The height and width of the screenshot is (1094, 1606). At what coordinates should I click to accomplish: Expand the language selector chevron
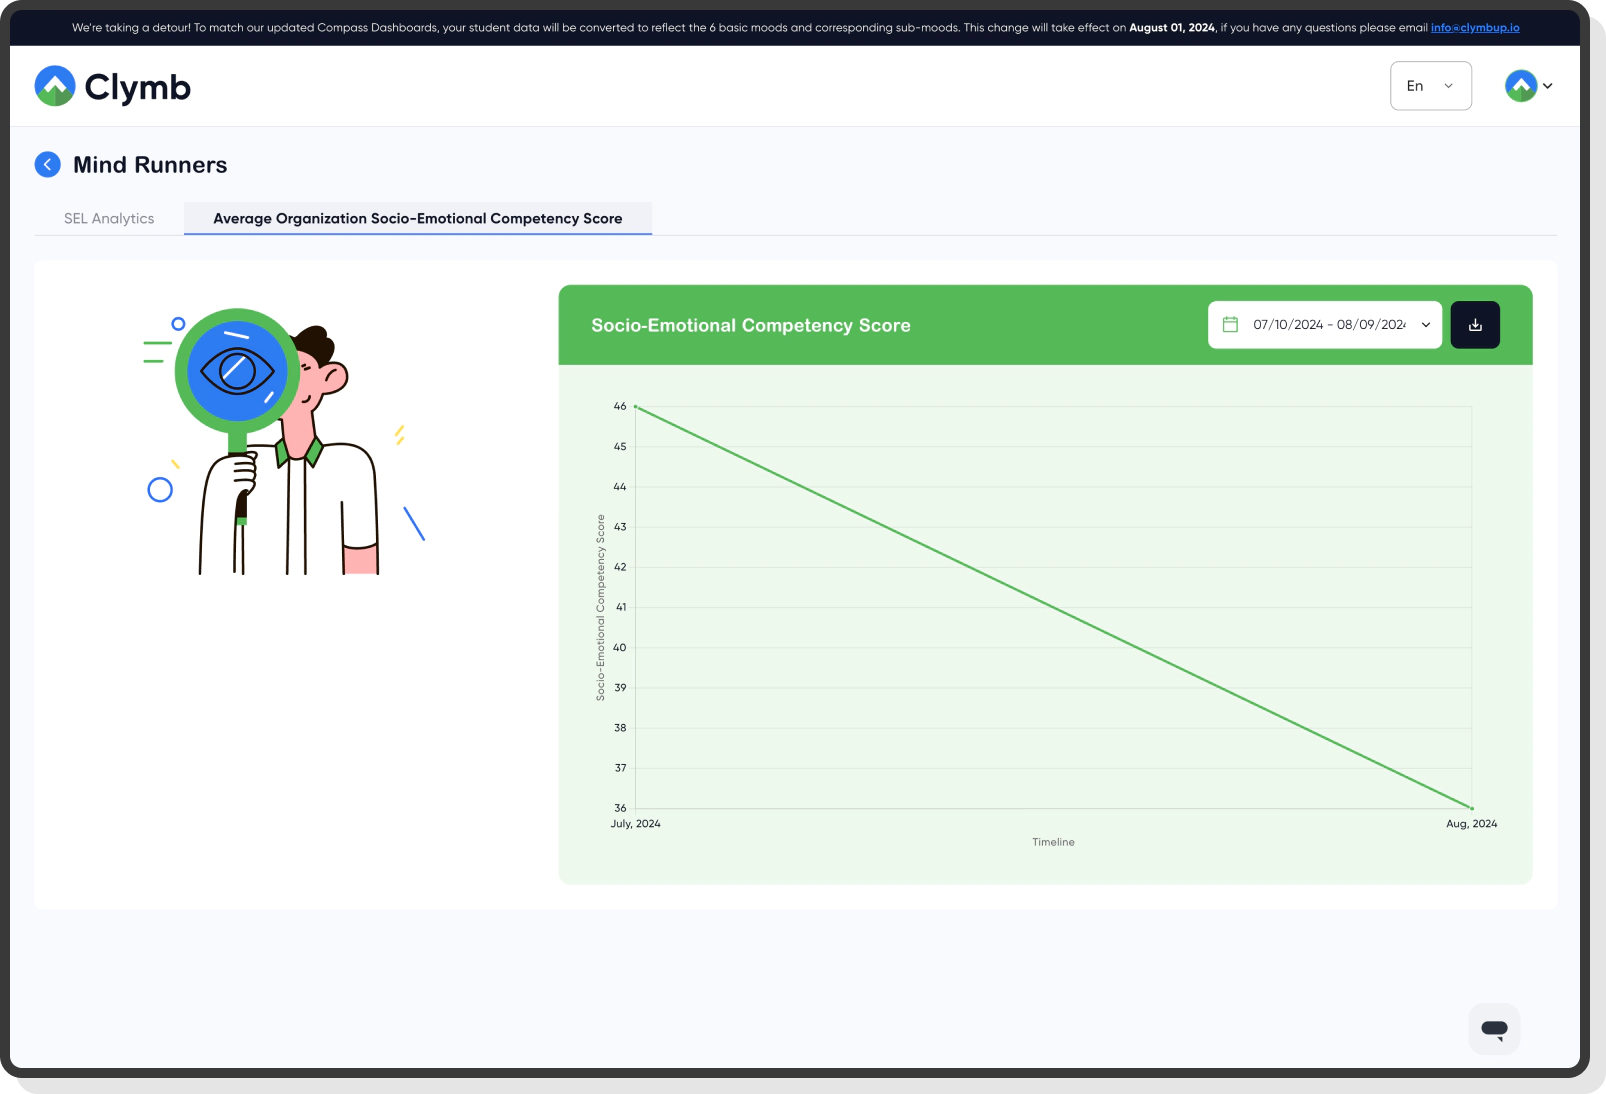point(1446,85)
